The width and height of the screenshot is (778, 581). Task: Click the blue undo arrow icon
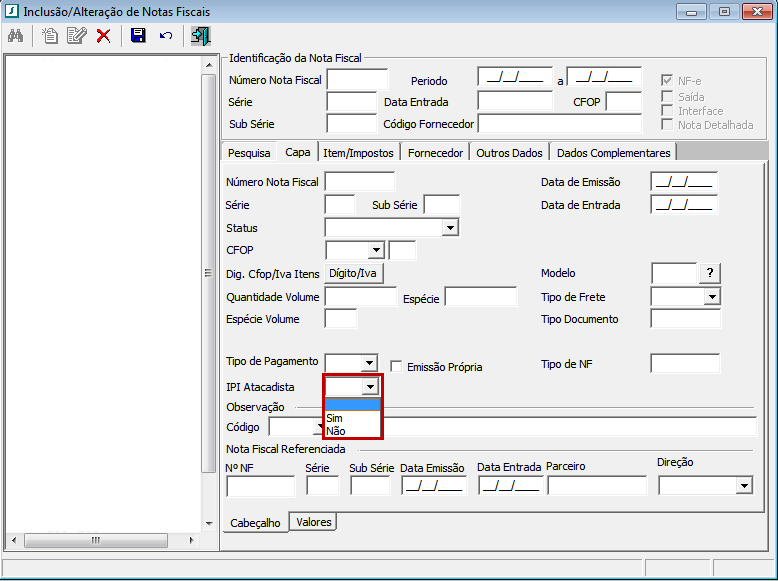(165, 36)
